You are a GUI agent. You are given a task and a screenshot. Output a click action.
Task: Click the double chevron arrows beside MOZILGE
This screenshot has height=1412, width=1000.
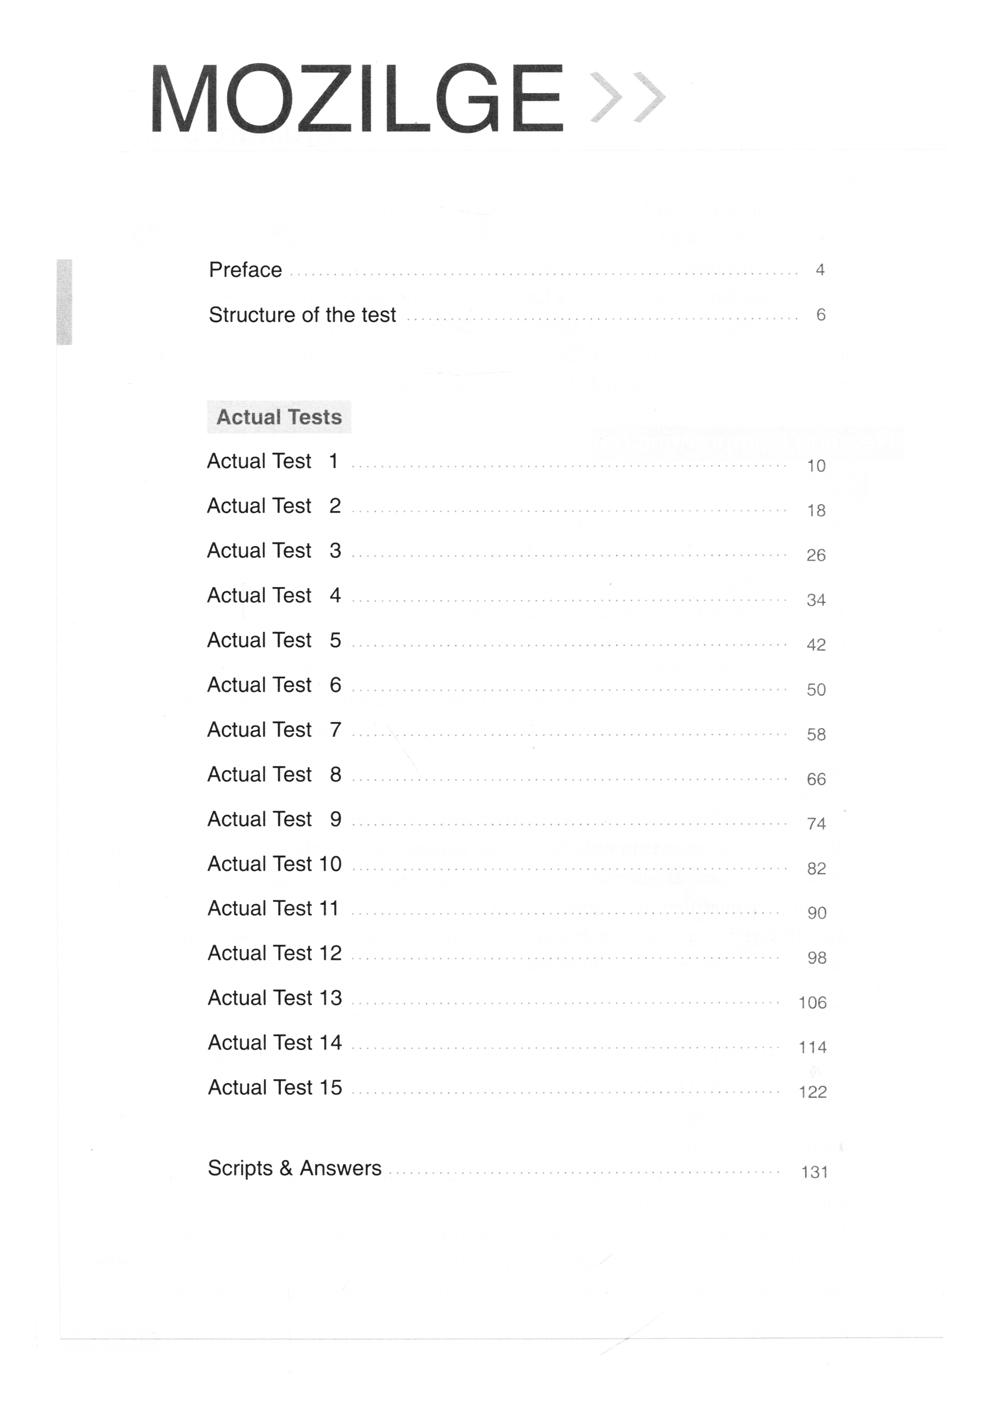pyautogui.click(x=628, y=98)
